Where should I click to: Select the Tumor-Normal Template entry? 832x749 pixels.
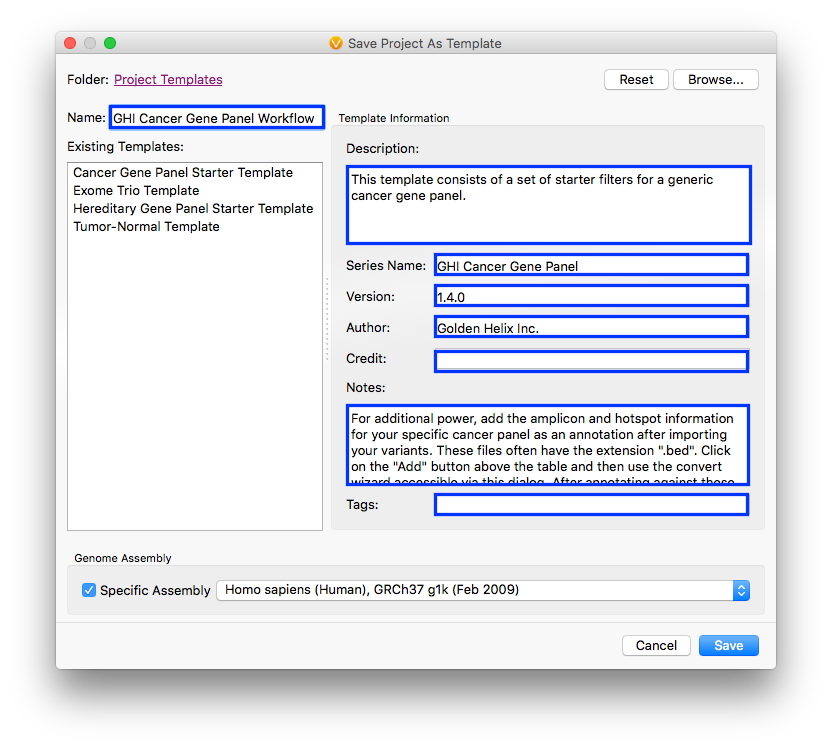[146, 226]
